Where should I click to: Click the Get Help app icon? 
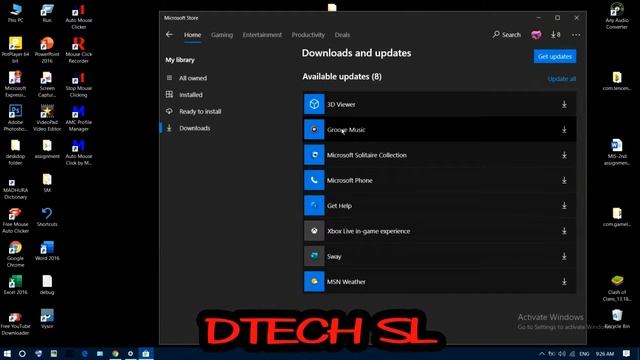[314, 205]
